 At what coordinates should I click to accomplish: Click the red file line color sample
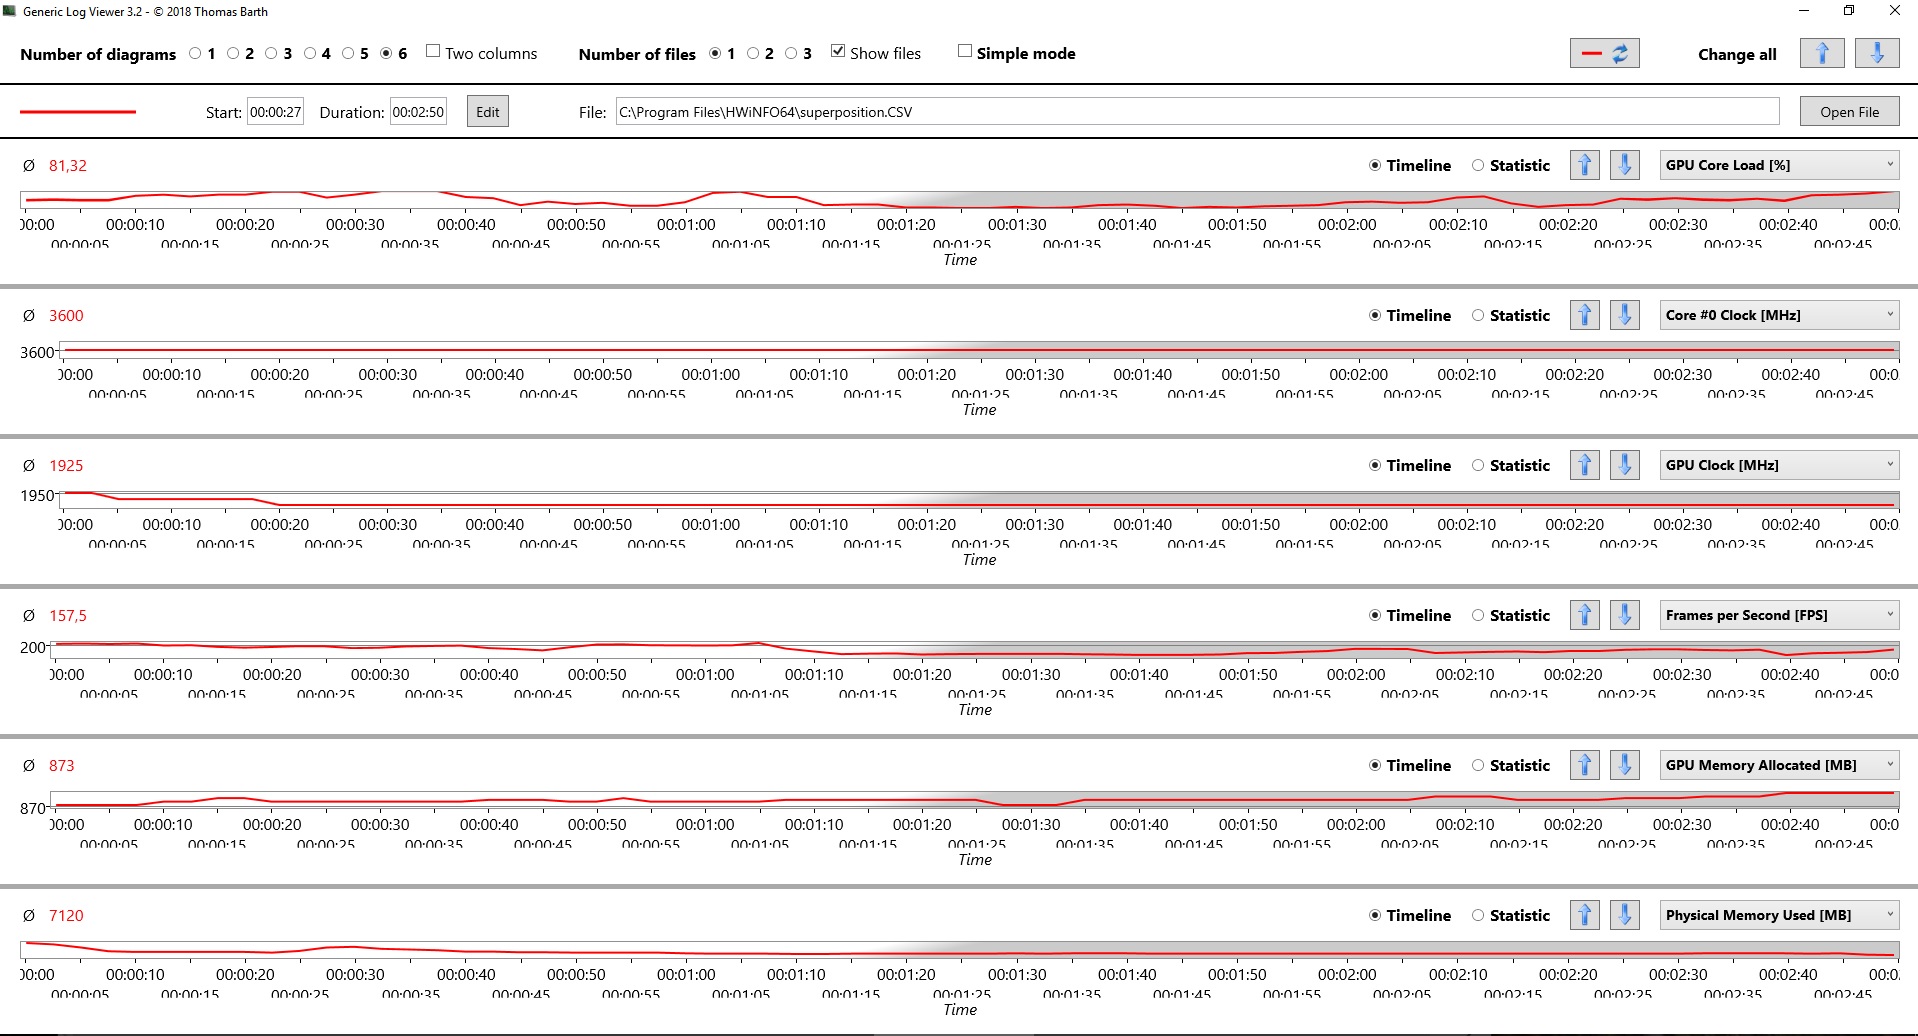coord(78,112)
